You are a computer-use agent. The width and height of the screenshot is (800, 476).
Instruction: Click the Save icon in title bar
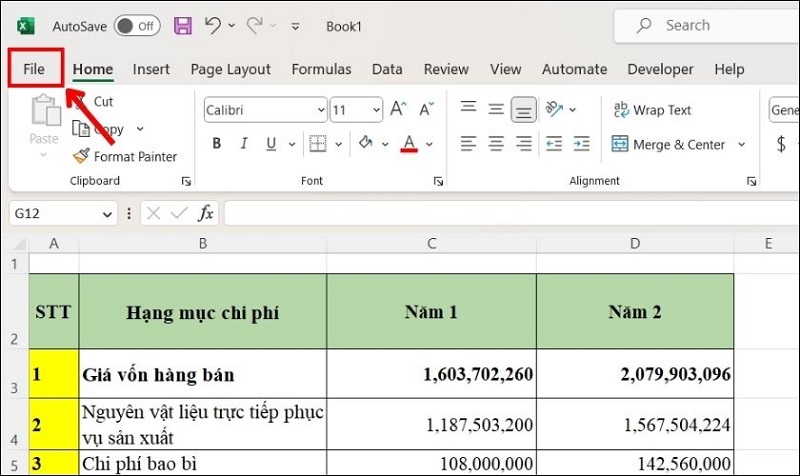(x=183, y=26)
